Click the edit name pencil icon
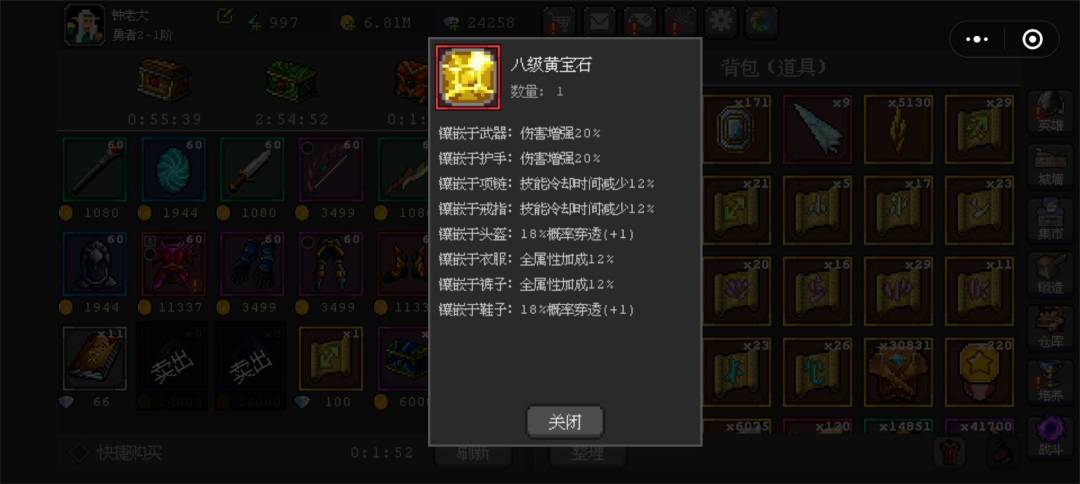This screenshot has width=1080, height=484. click(x=225, y=16)
